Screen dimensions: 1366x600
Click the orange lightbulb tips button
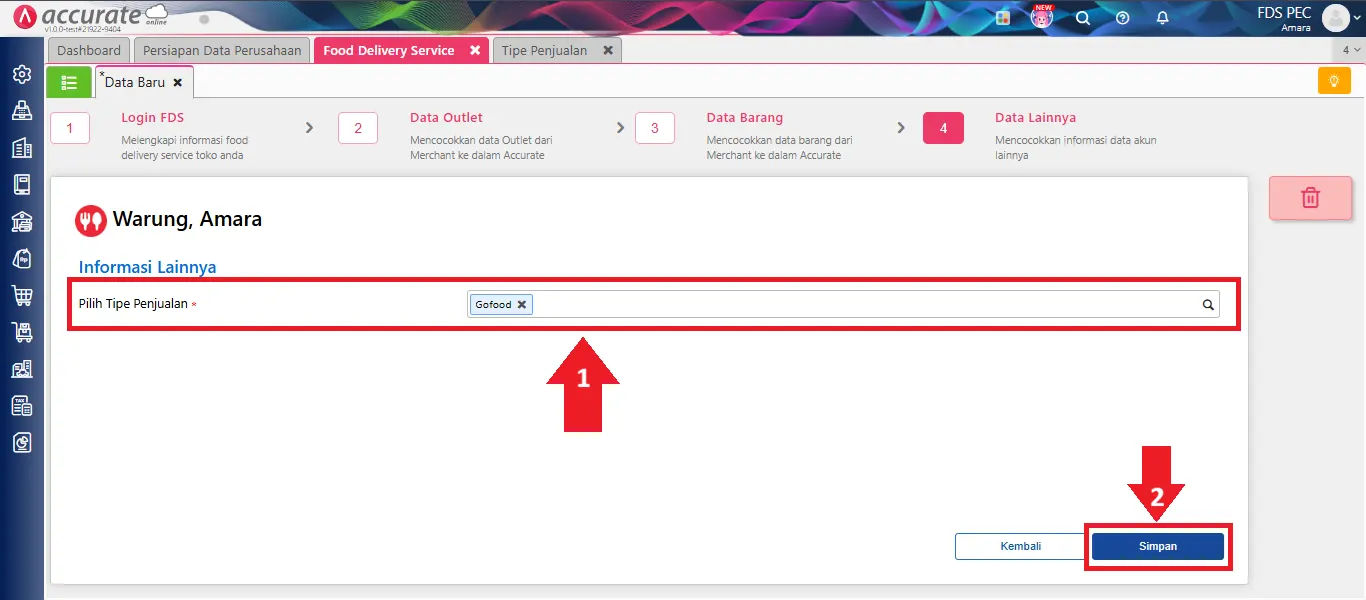1334,81
